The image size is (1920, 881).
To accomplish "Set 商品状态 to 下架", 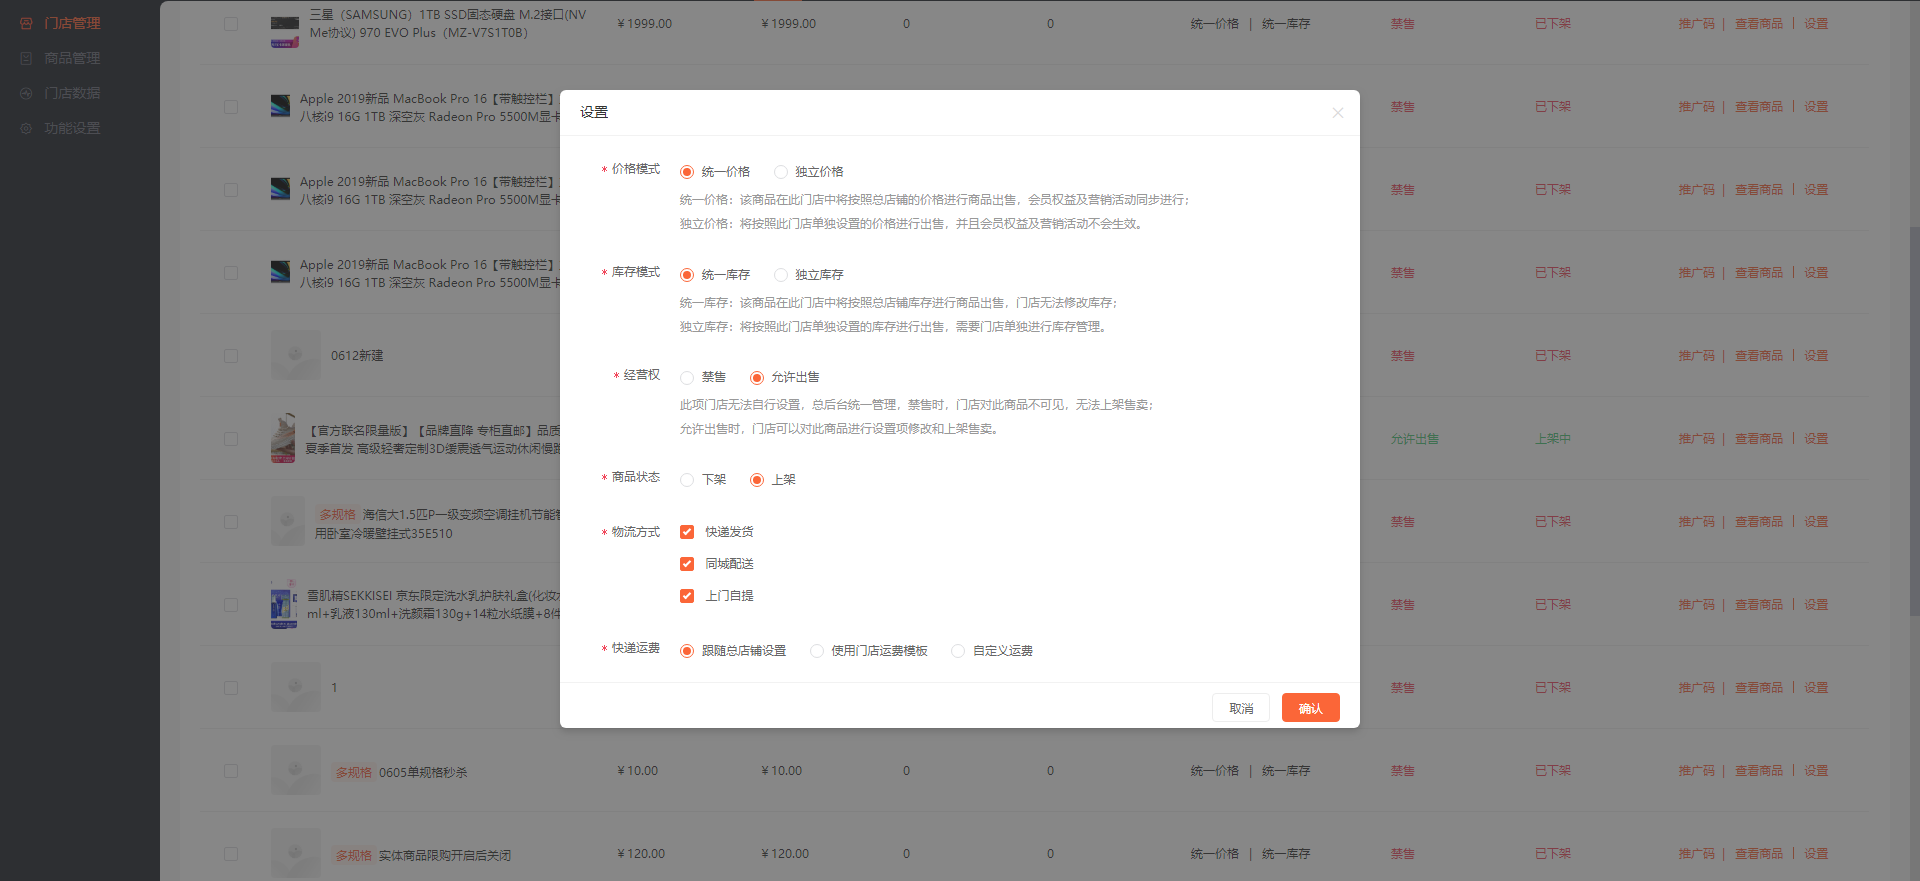I will point(687,480).
